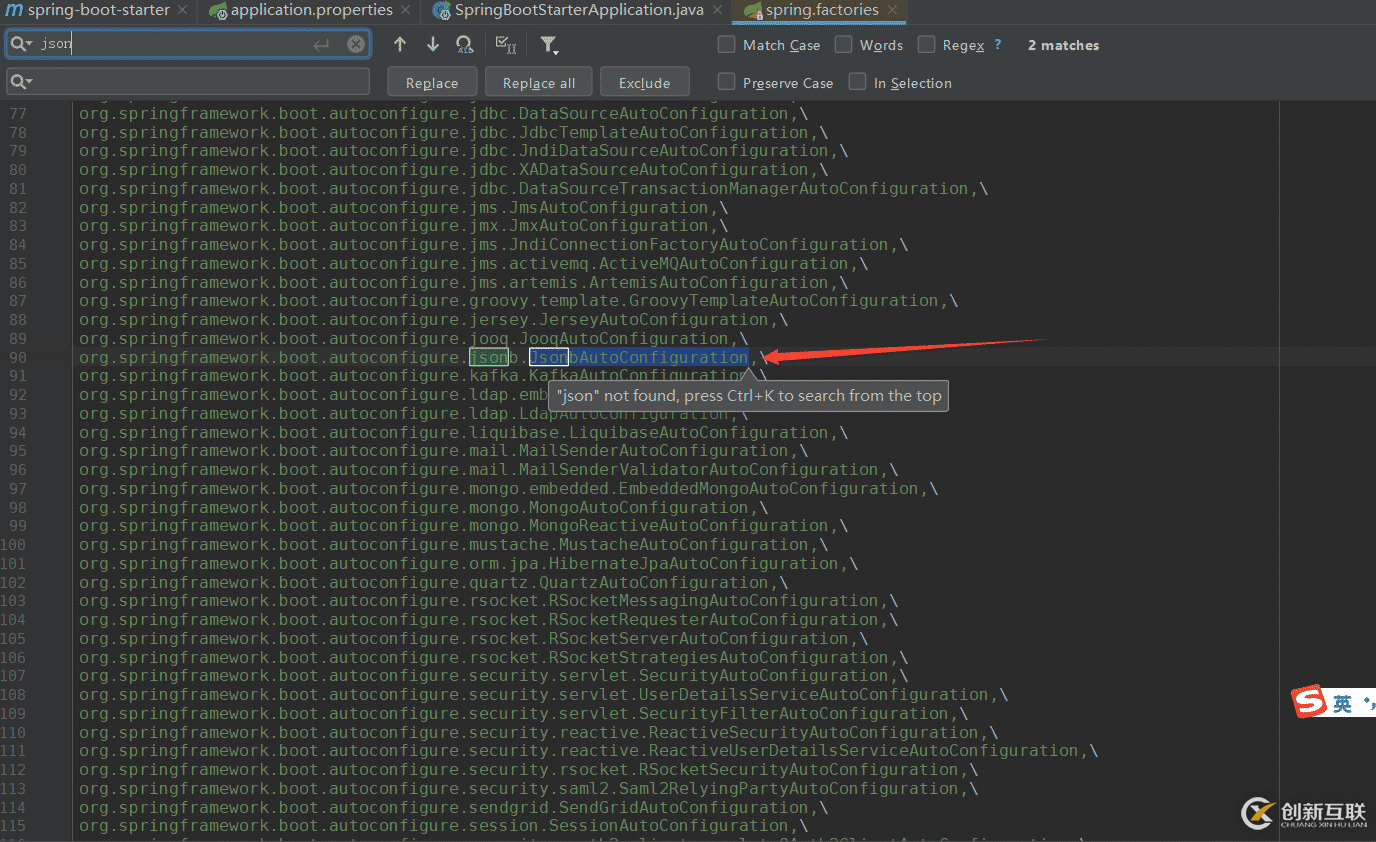Open SpringBootStarterApplication.java tab
This screenshot has height=842, width=1376.
click(578, 10)
